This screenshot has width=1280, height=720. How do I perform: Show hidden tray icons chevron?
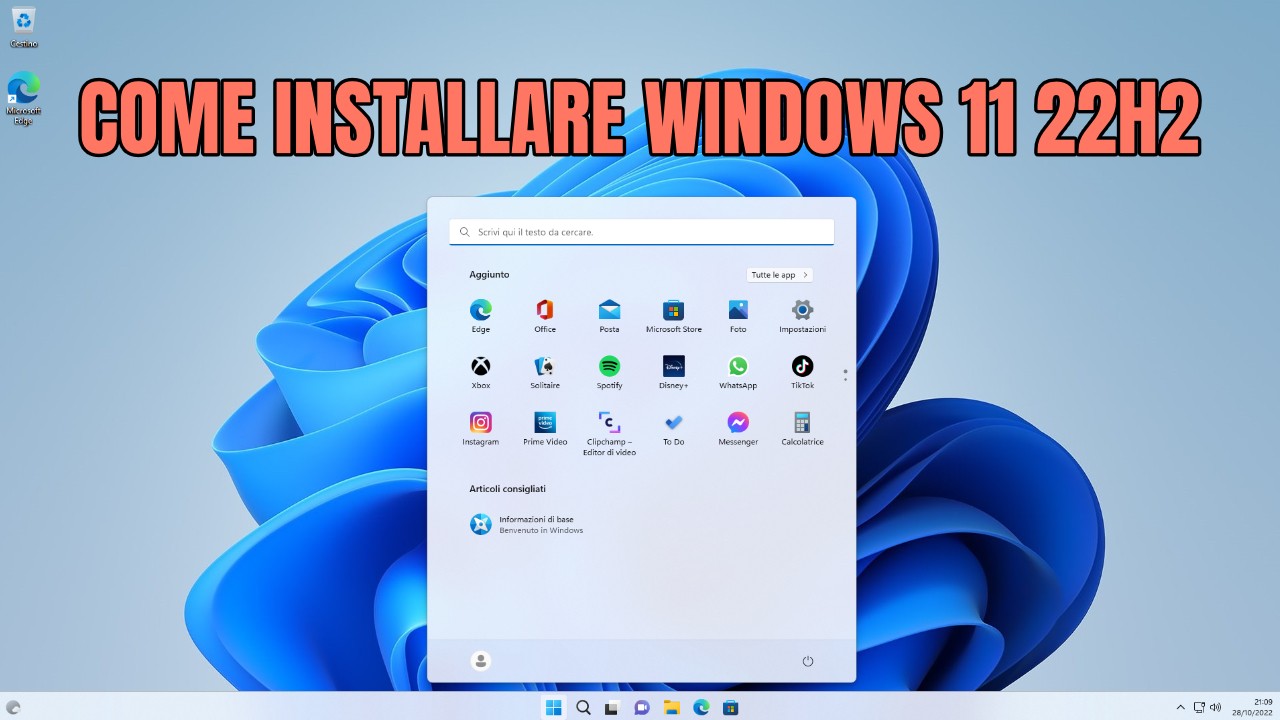coord(1180,707)
